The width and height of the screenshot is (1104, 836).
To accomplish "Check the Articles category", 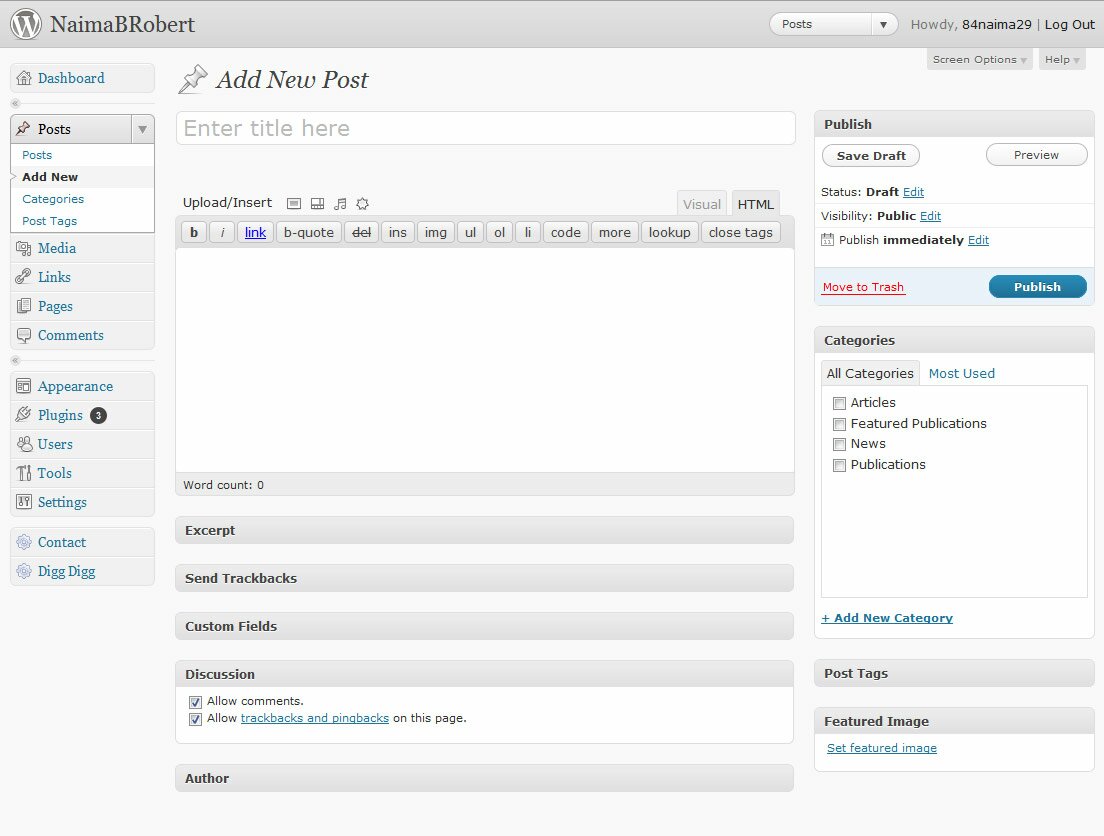I will (839, 404).
